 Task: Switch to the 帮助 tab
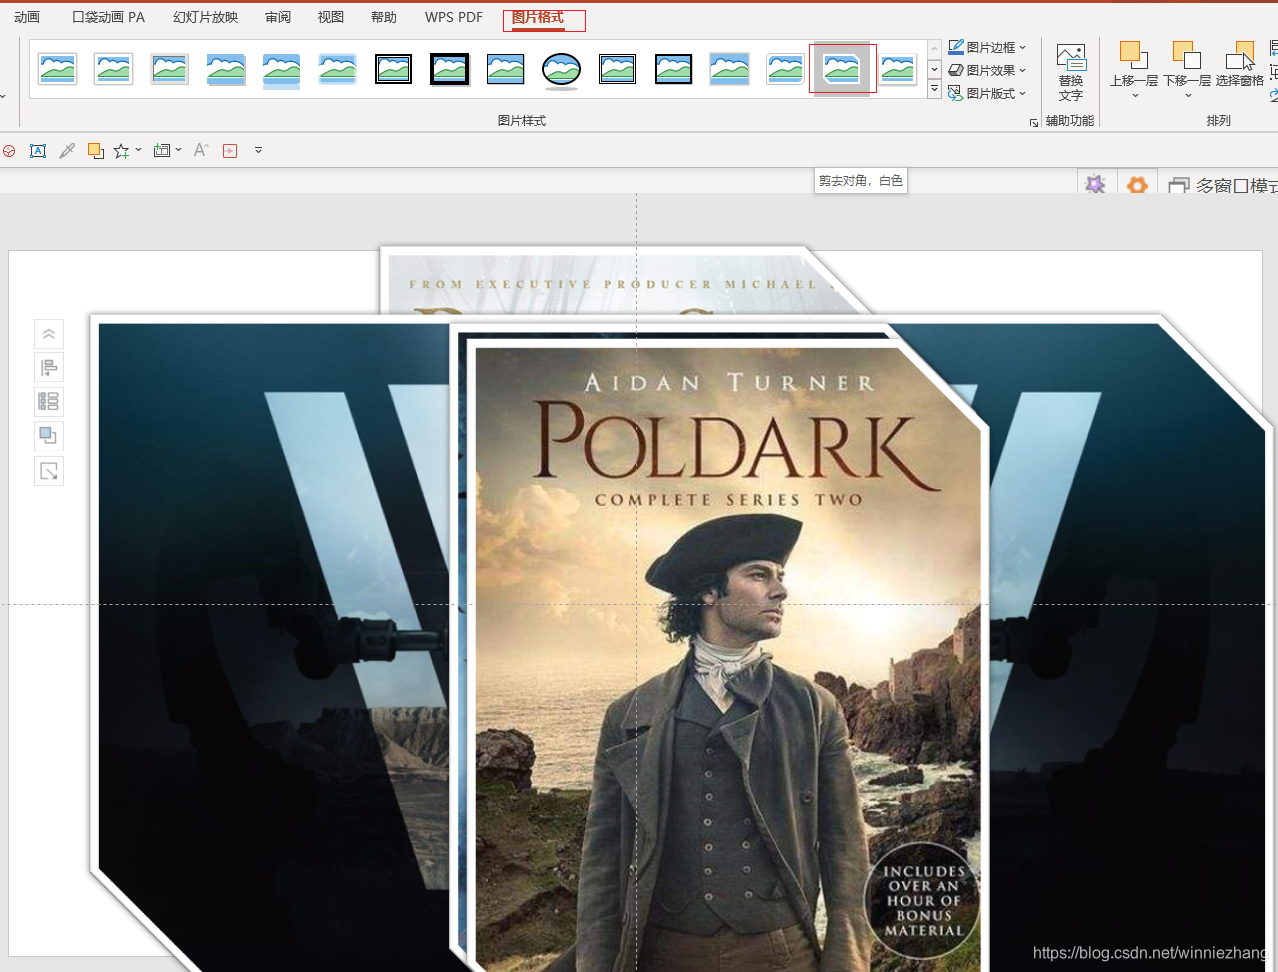pyautogui.click(x=384, y=17)
